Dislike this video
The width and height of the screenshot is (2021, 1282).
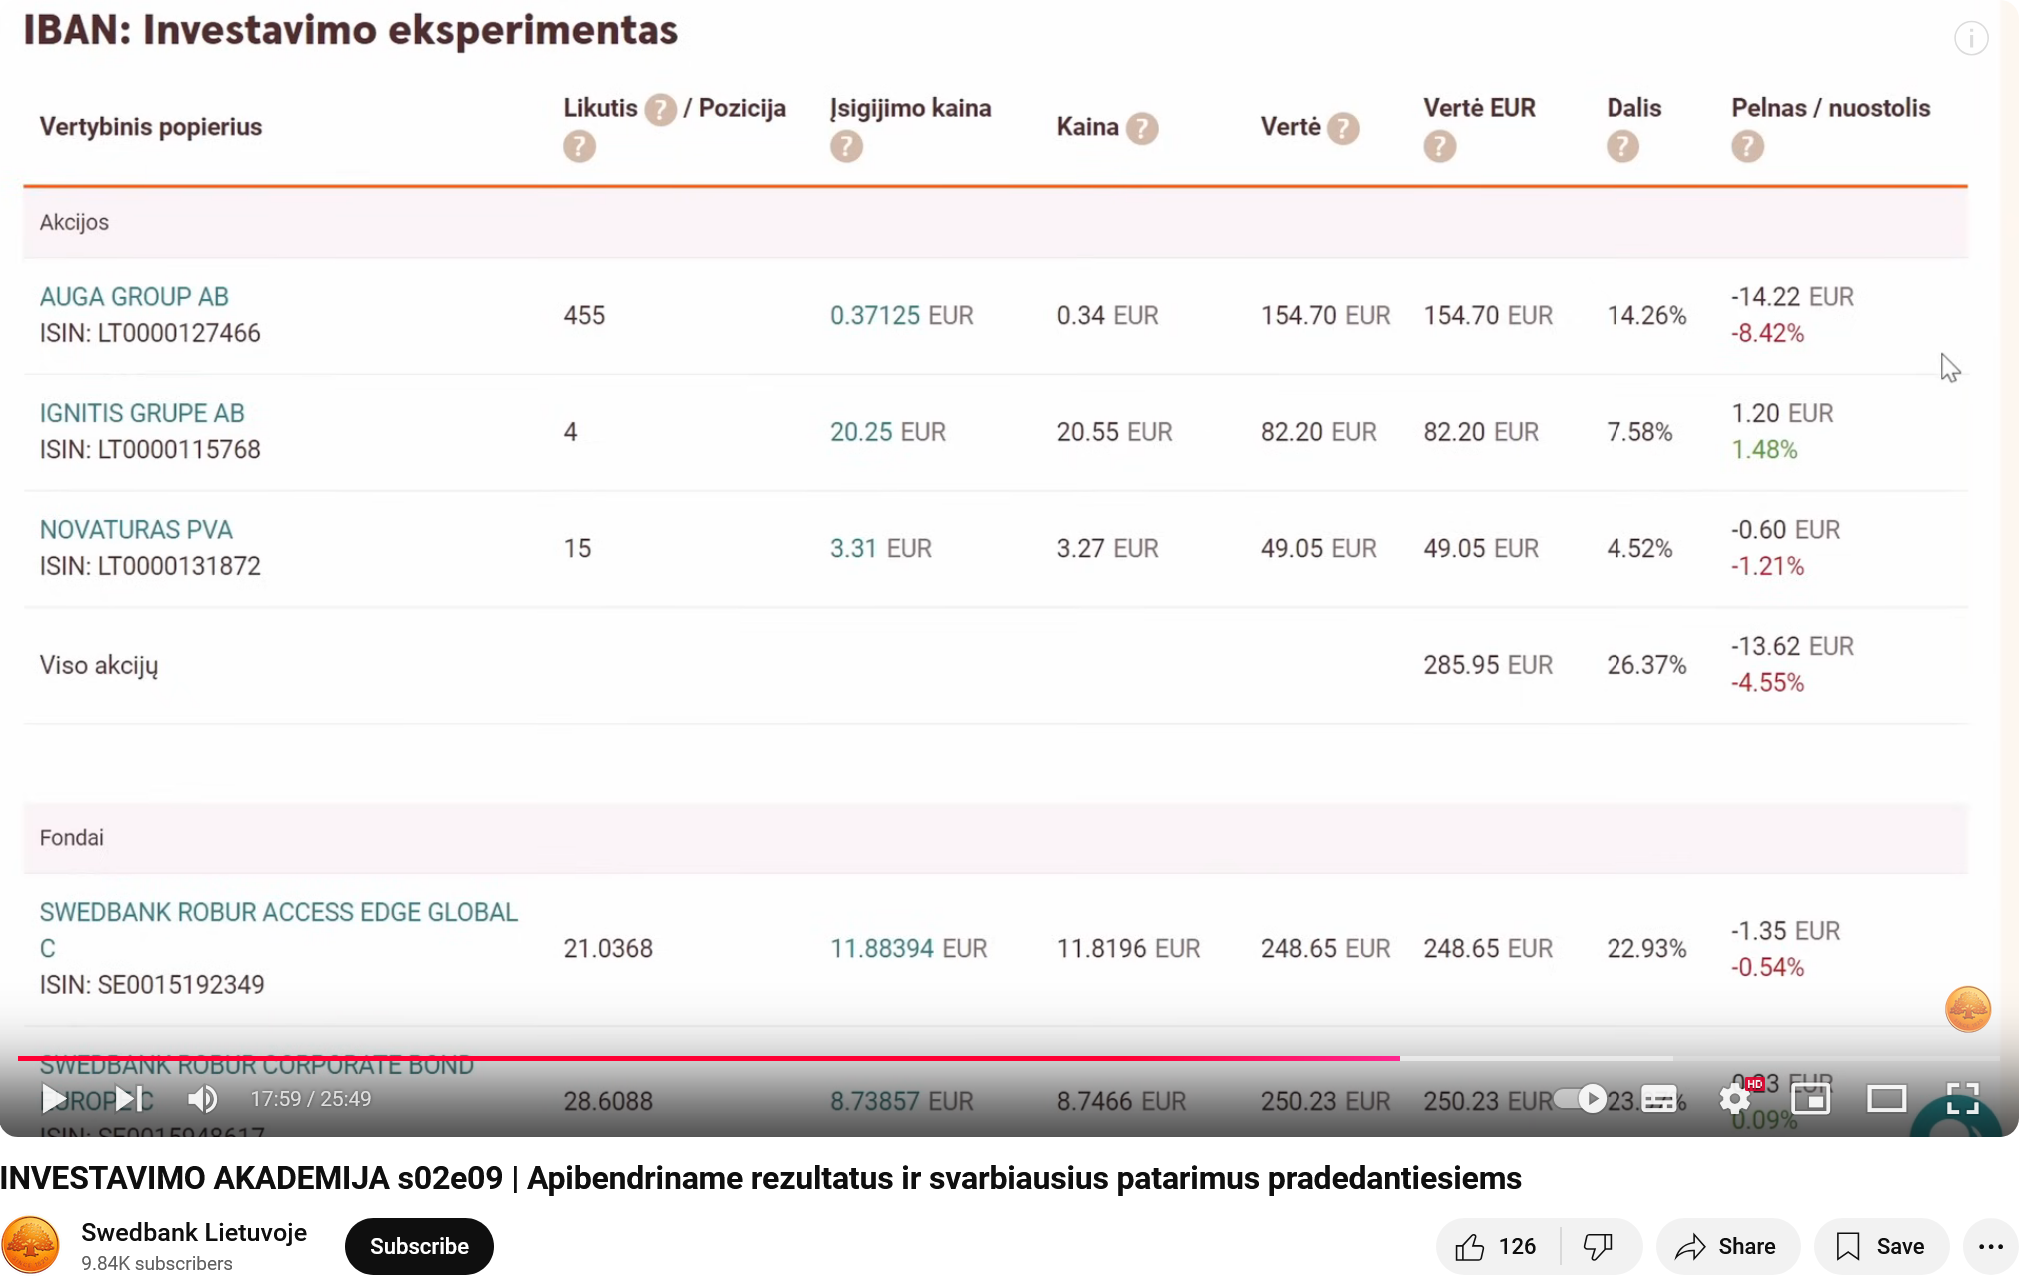[x=1599, y=1246]
